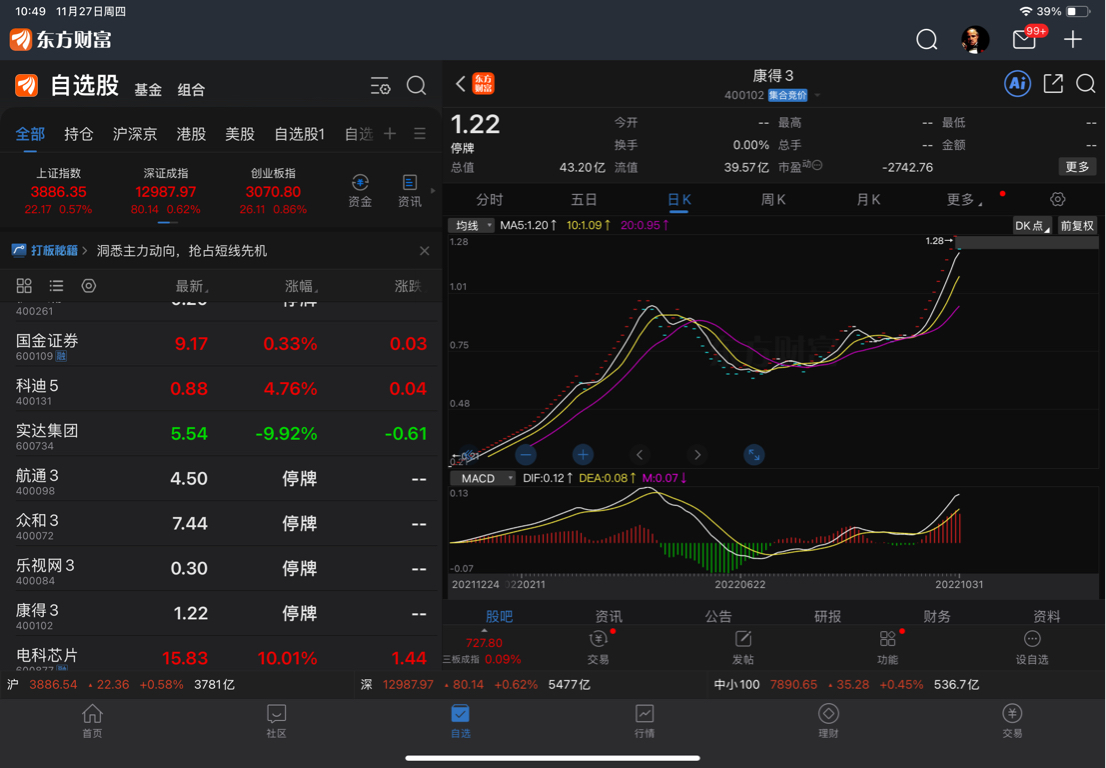Toggle the DK点 indicator
Viewport: 1106px width, 768px height.
(x=1032, y=226)
